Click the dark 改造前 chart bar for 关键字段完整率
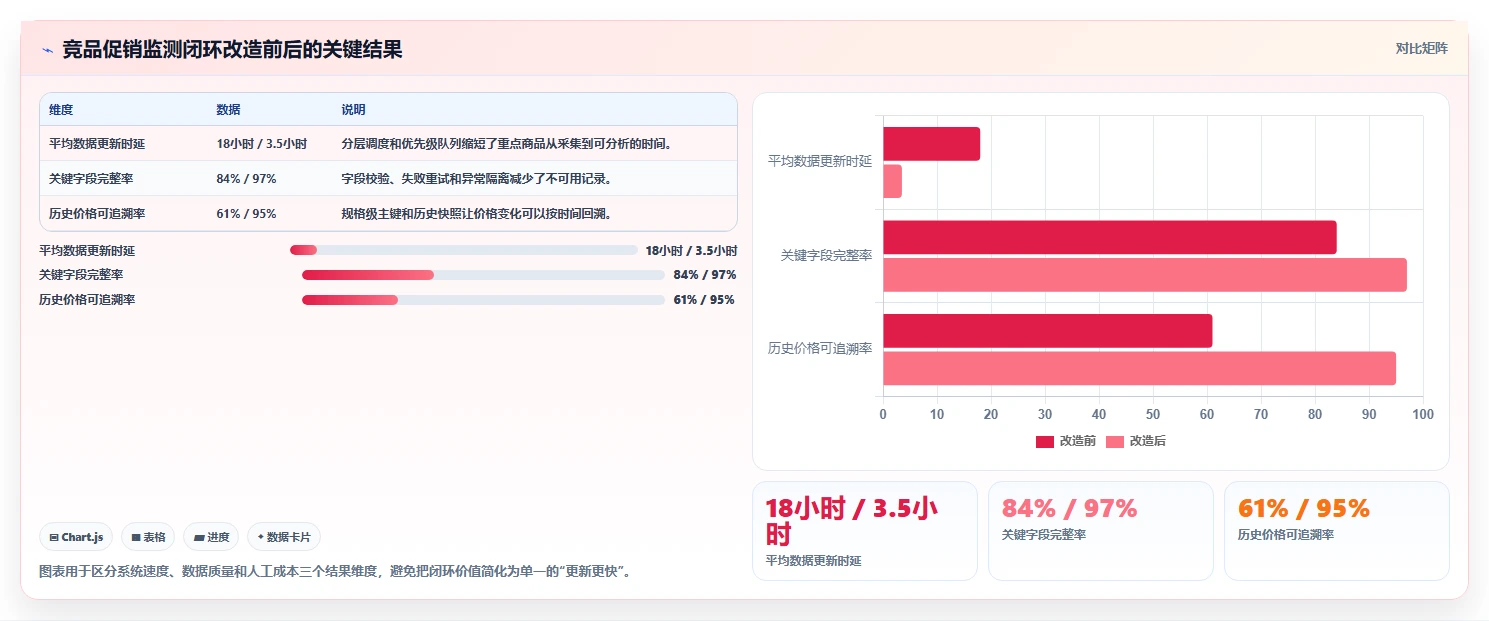 1110,237
